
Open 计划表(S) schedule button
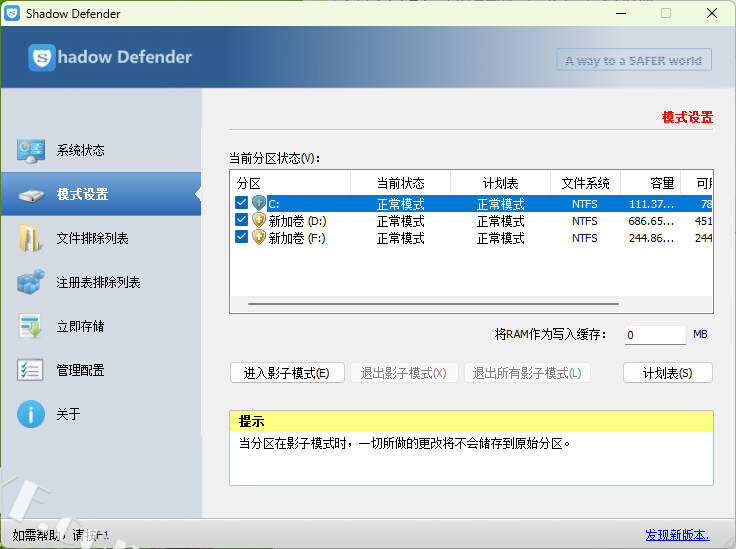(667, 373)
